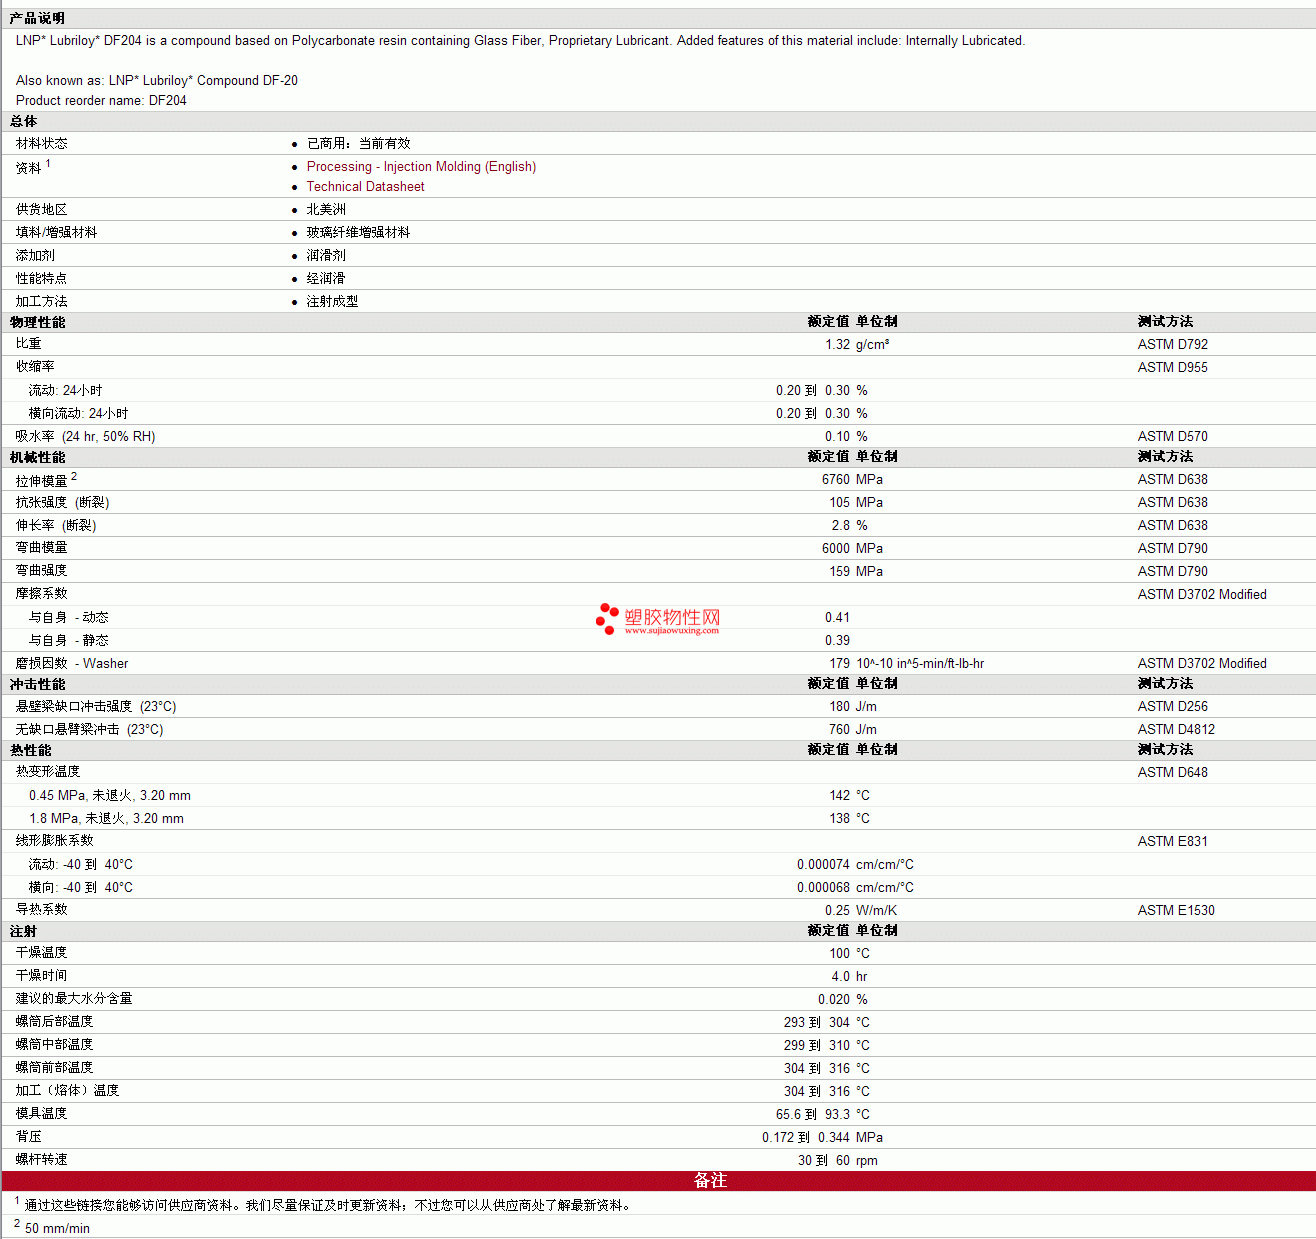The height and width of the screenshot is (1239, 1316).
Task: Click the ASTM D792 test method
Action: (x=1173, y=345)
